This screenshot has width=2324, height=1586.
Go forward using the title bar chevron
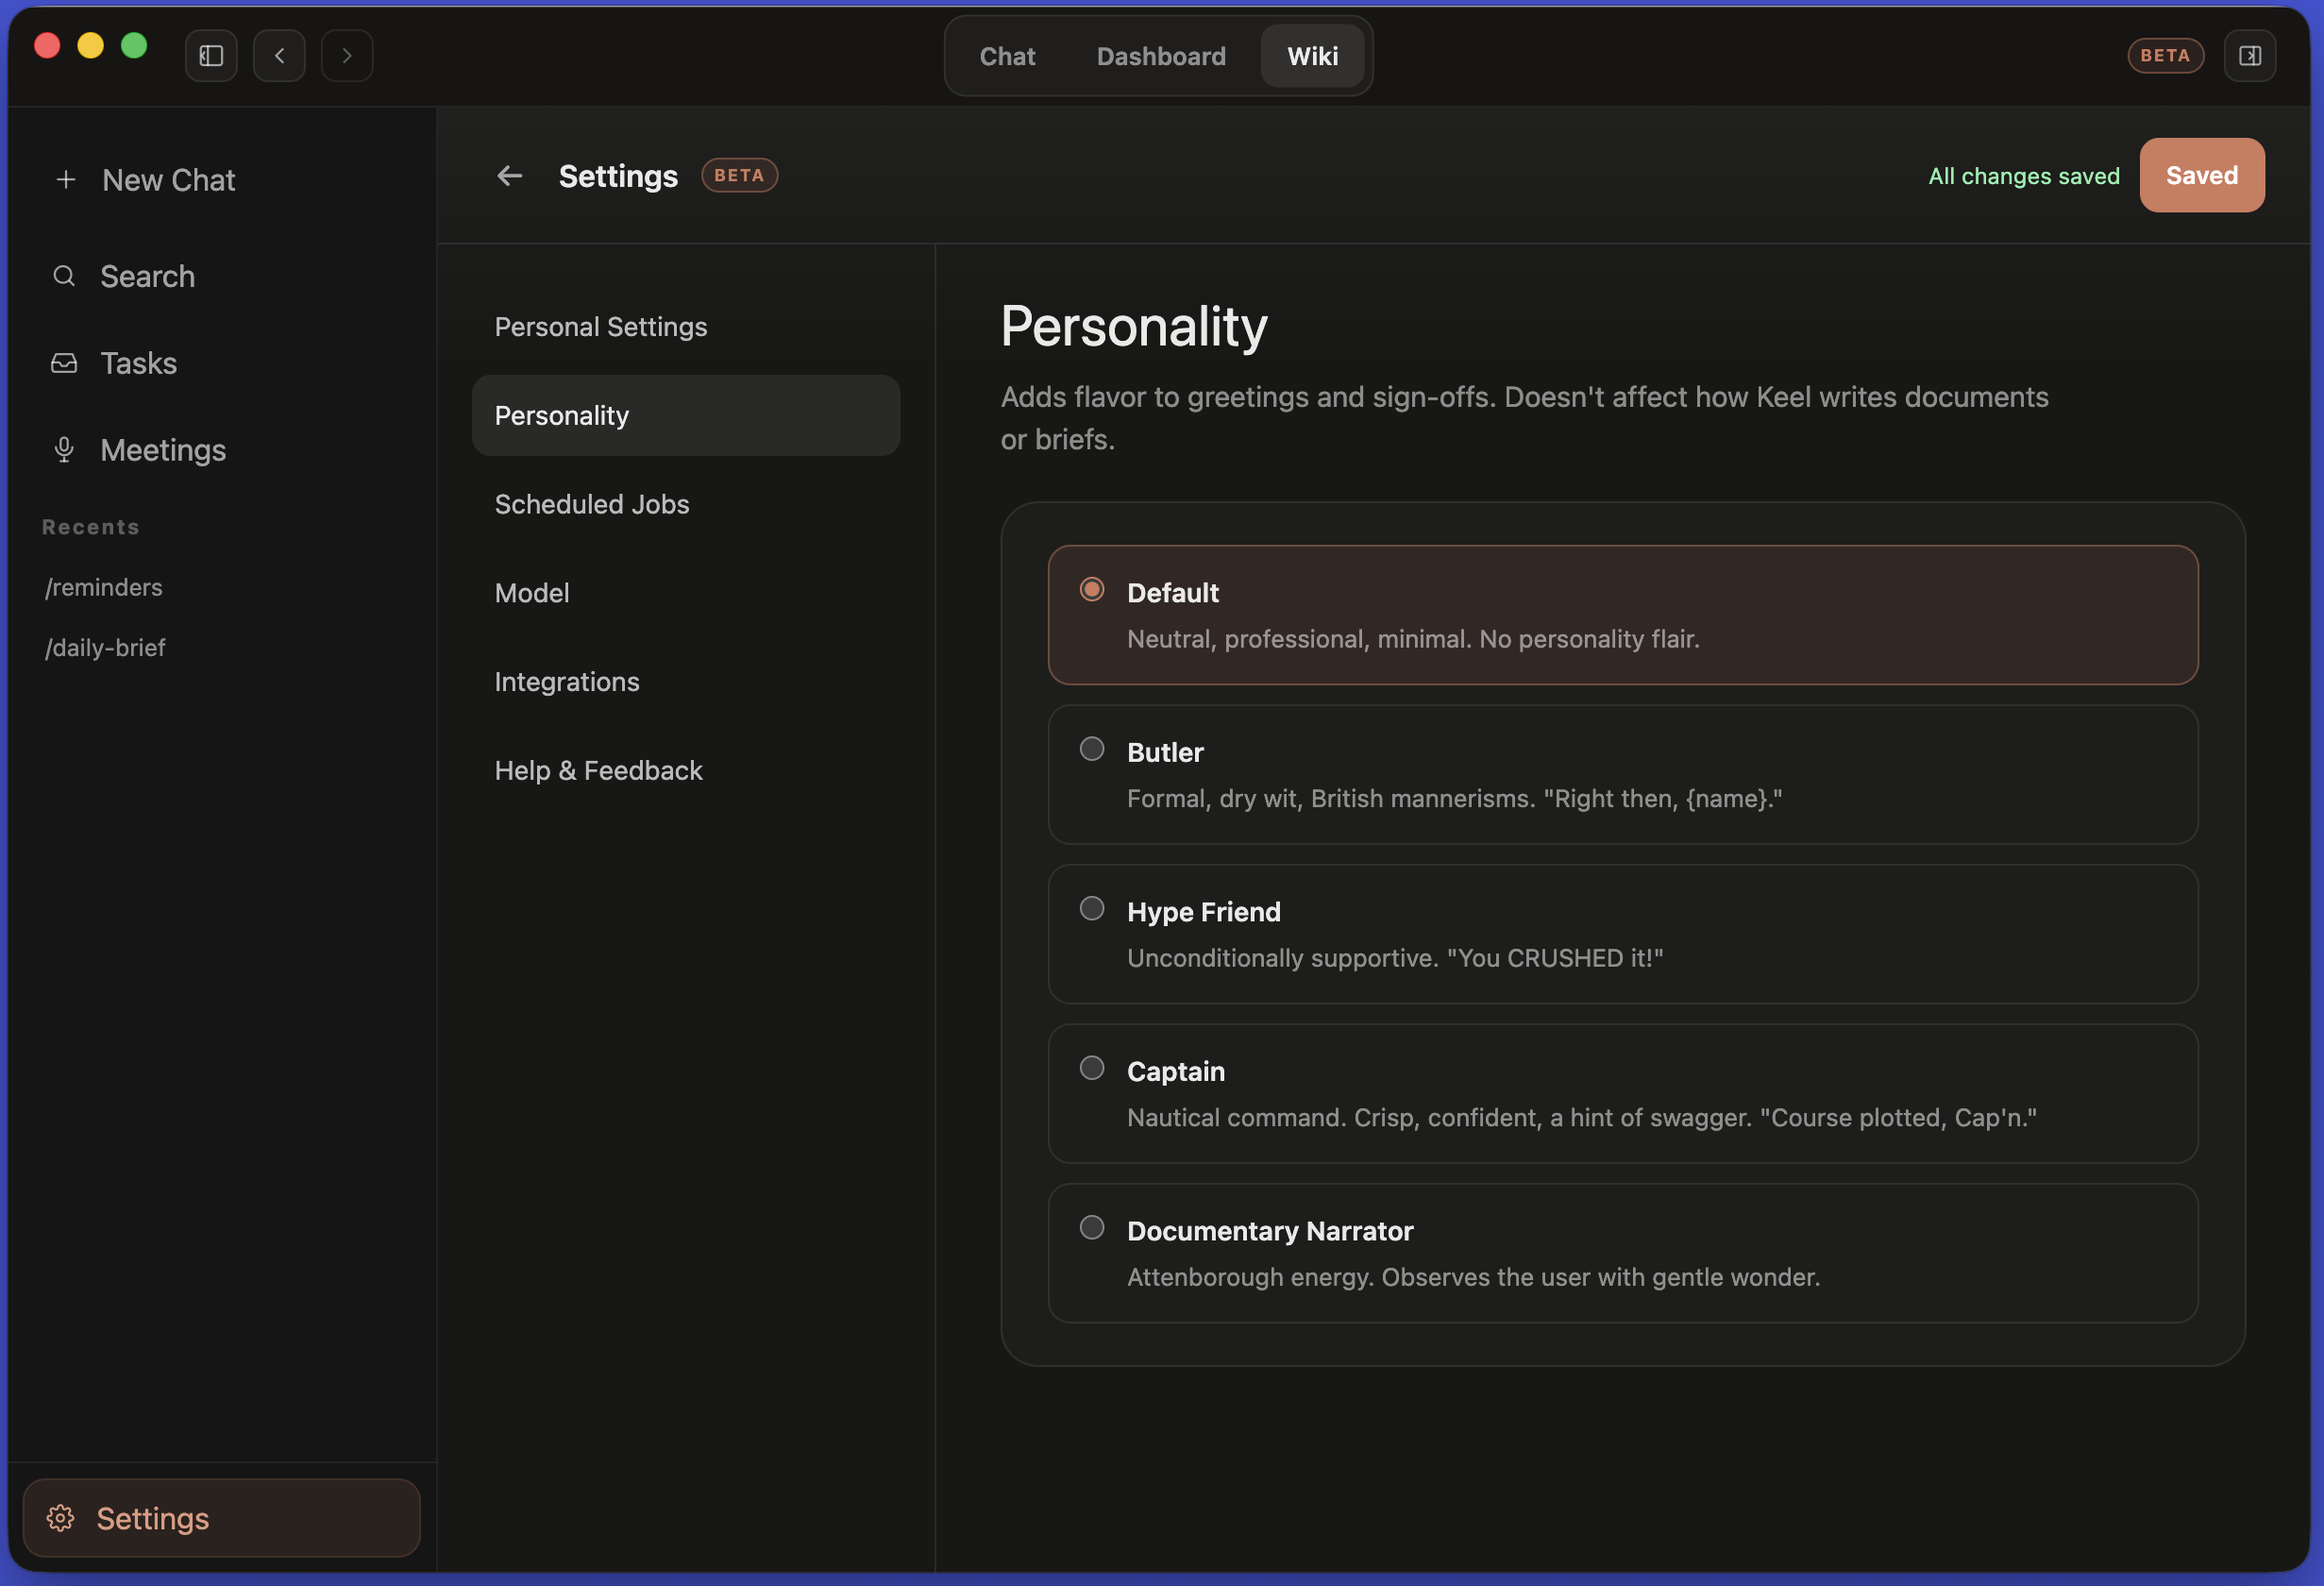[347, 56]
